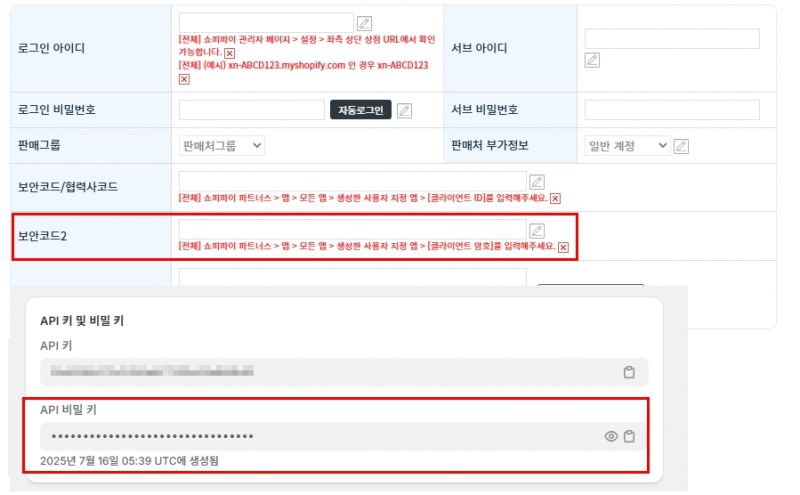Click edit icon beside 보안코드2 field
This screenshot has height=495, width=800.
click(x=536, y=231)
